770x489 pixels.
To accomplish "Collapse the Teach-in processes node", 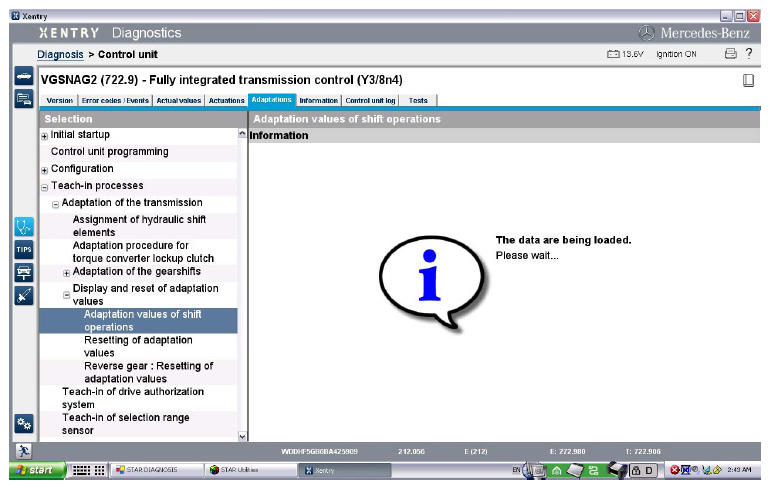I will click(44, 187).
